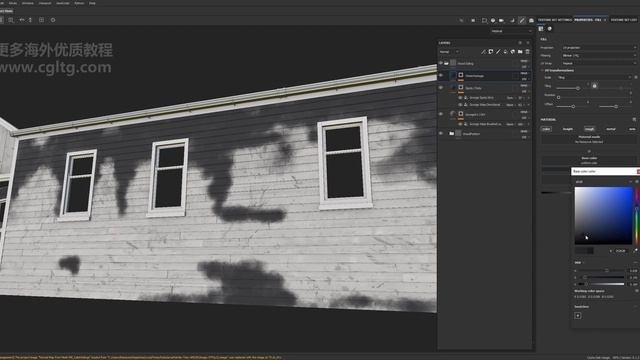Toggle visibility of the selected highlighted layer
The image size is (640, 360).
[x=441, y=76]
